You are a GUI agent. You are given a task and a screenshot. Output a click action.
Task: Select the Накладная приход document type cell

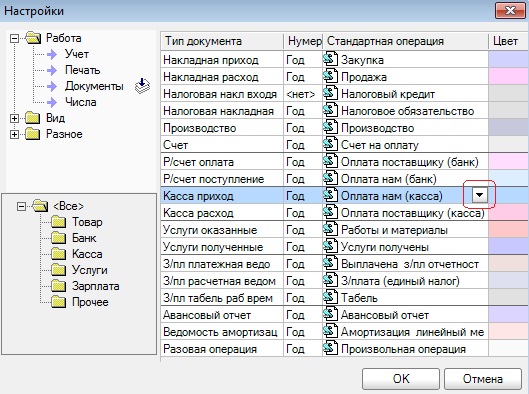pos(222,60)
